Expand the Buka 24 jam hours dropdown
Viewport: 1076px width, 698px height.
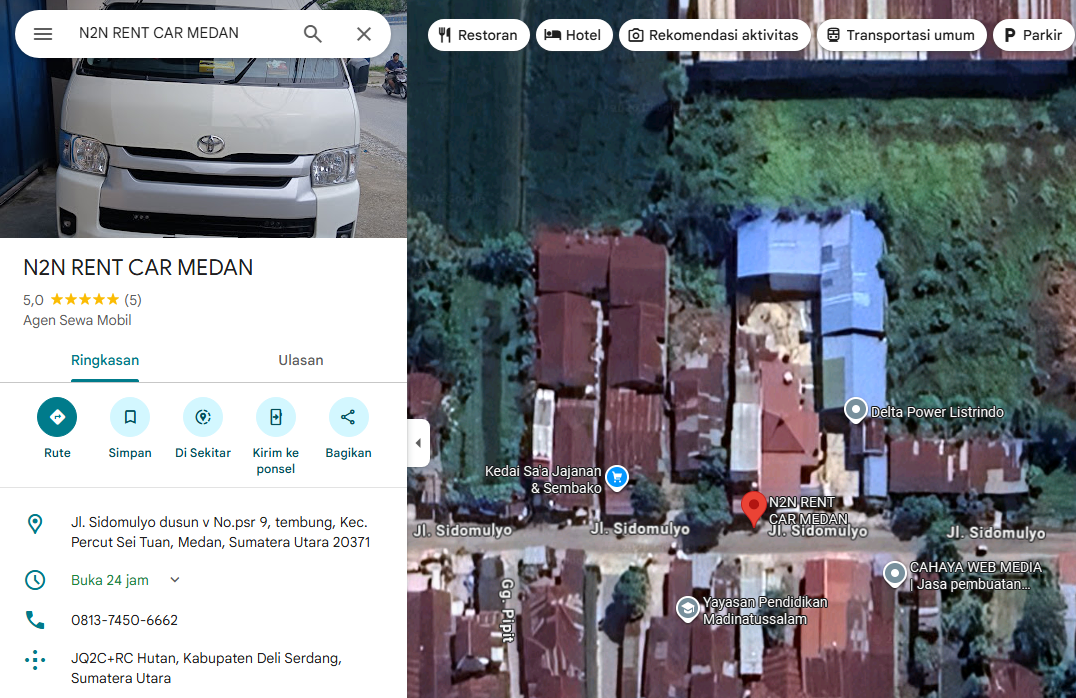pyautogui.click(x=174, y=579)
